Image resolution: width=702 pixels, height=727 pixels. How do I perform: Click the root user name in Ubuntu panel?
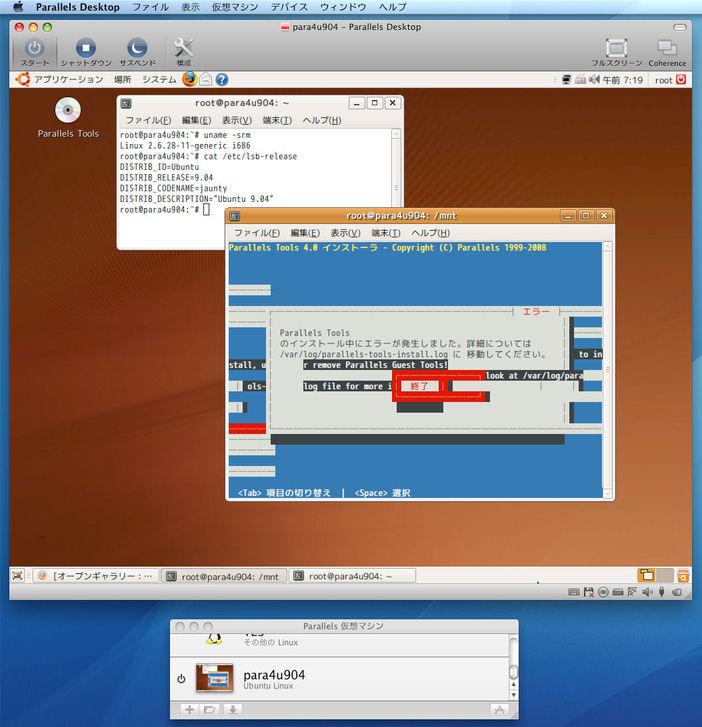pyautogui.click(x=664, y=80)
